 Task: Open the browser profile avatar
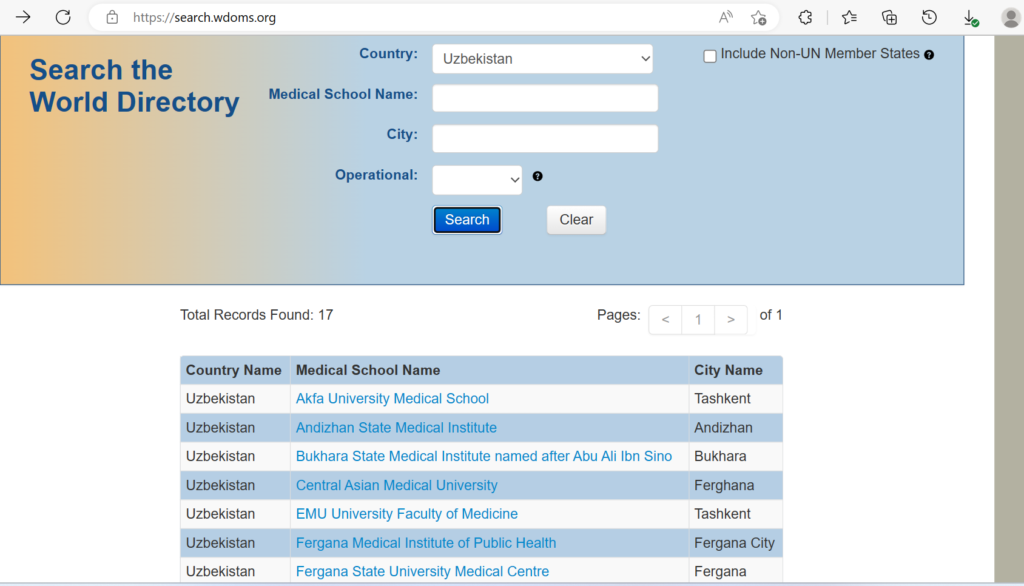(x=1010, y=18)
